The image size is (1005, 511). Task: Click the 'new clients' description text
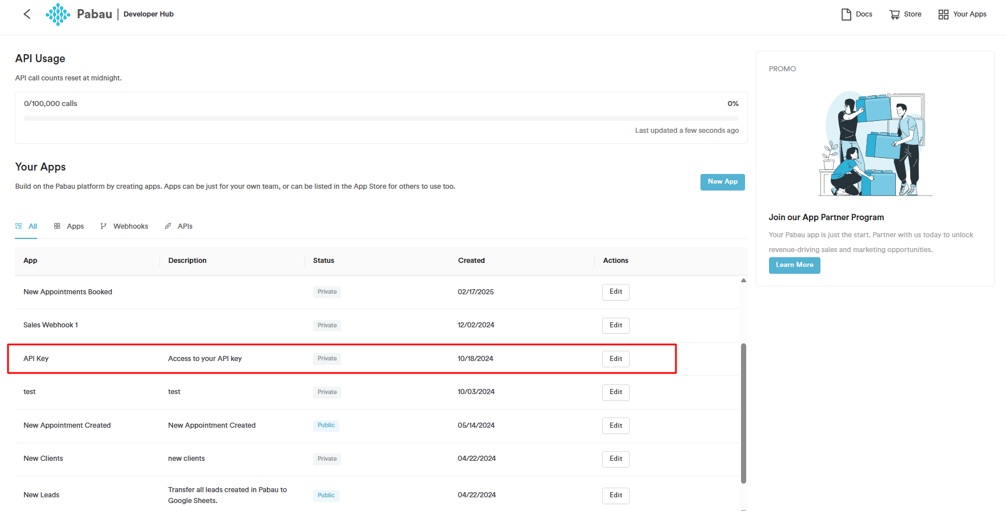[x=187, y=458]
